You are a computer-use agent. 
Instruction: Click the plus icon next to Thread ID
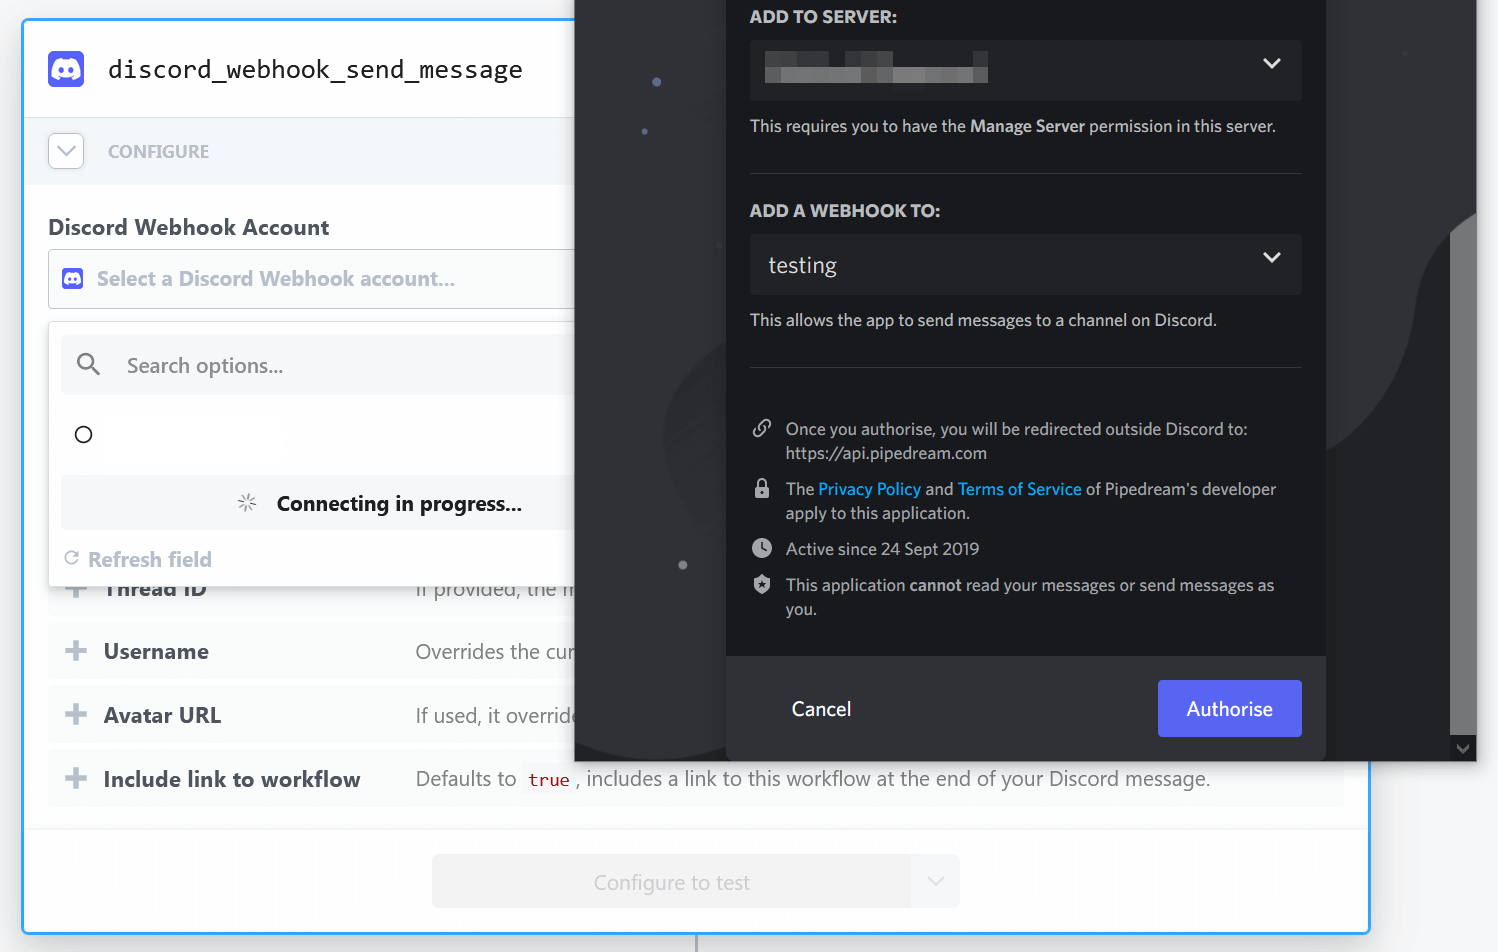pyautogui.click(x=75, y=588)
